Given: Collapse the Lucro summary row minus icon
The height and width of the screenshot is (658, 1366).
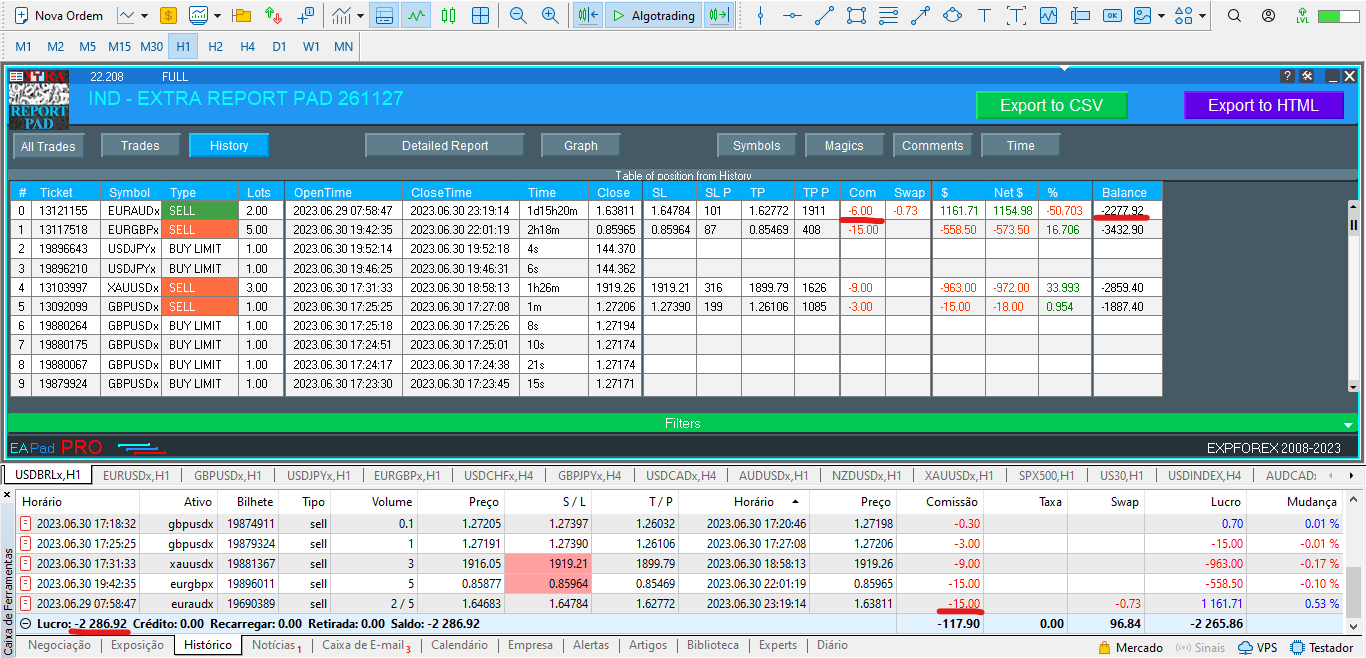Looking at the screenshot, I should click(26, 623).
